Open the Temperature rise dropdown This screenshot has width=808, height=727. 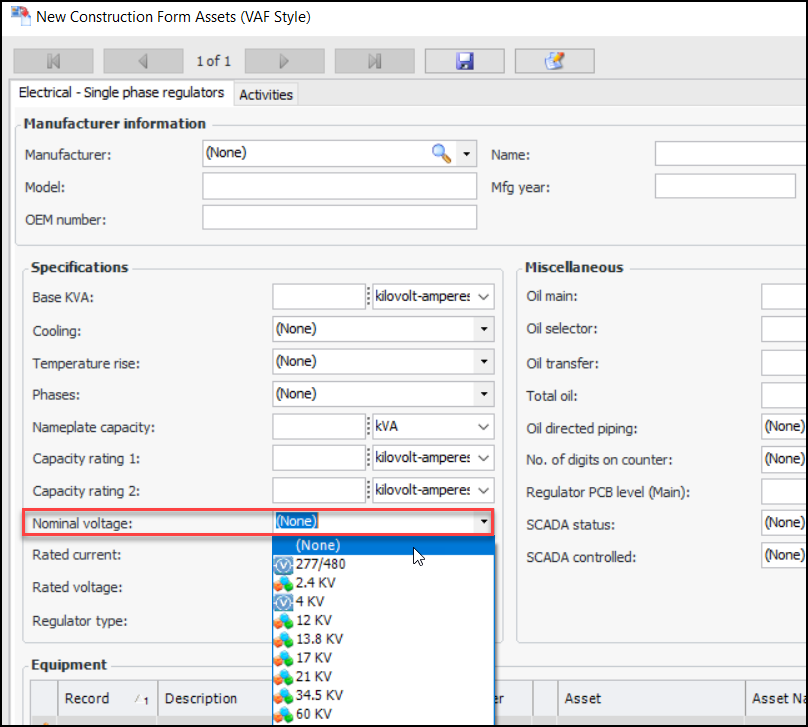pyautogui.click(x=484, y=361)
